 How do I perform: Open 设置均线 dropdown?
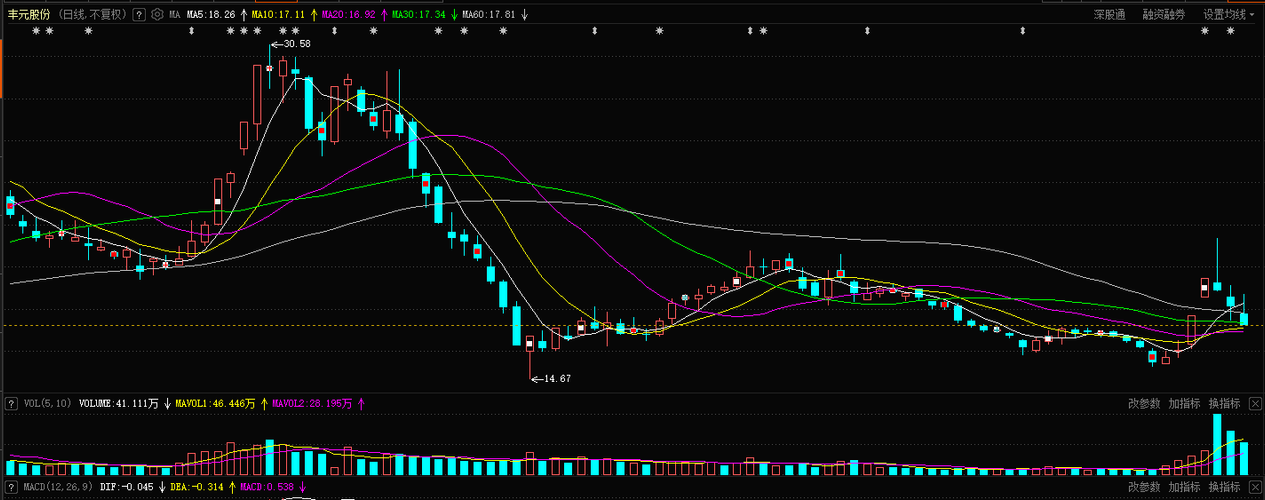(1229, 15)
